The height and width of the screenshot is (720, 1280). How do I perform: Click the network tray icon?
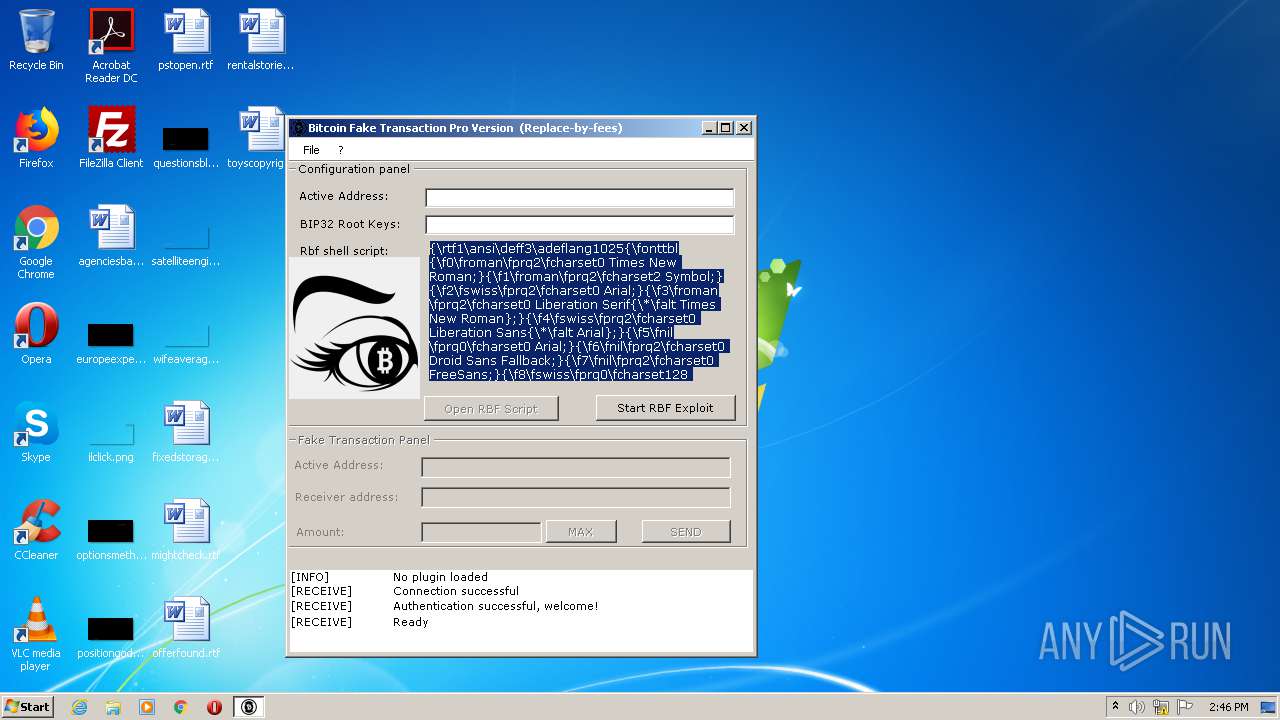[x=1161, y=707]
